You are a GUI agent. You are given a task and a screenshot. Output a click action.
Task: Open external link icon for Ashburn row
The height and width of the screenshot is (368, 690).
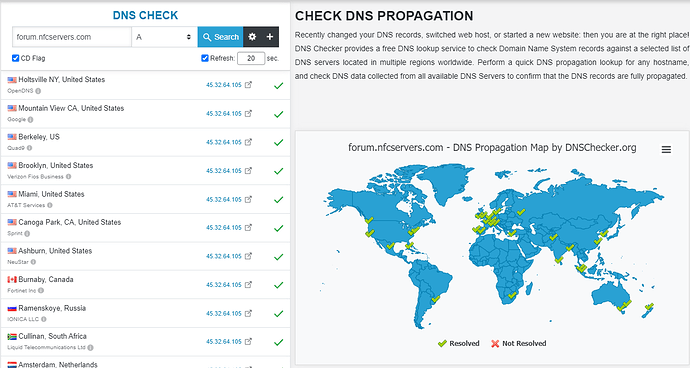click(248, 256)
